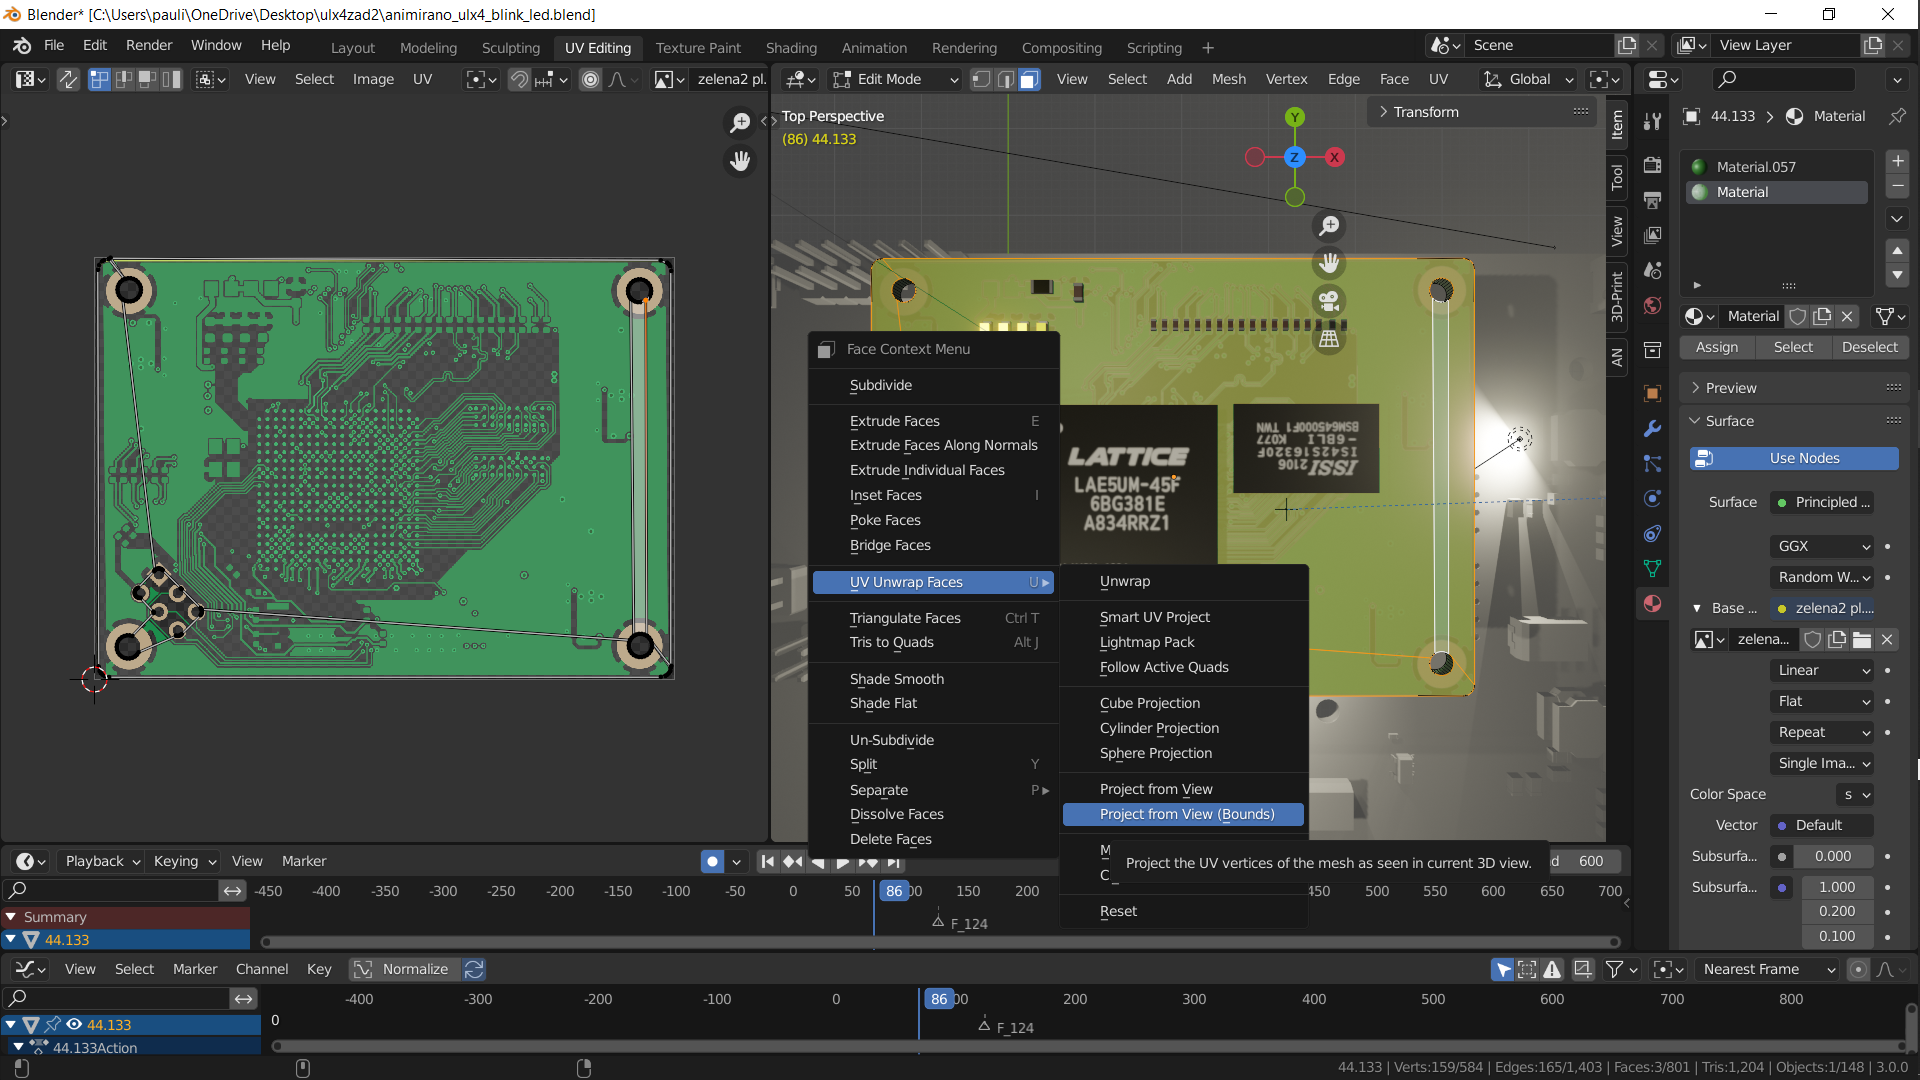Click the unlink X next to zelena image
The height and width of the screenshot is (1080, 1920).
click(1887, 639)
